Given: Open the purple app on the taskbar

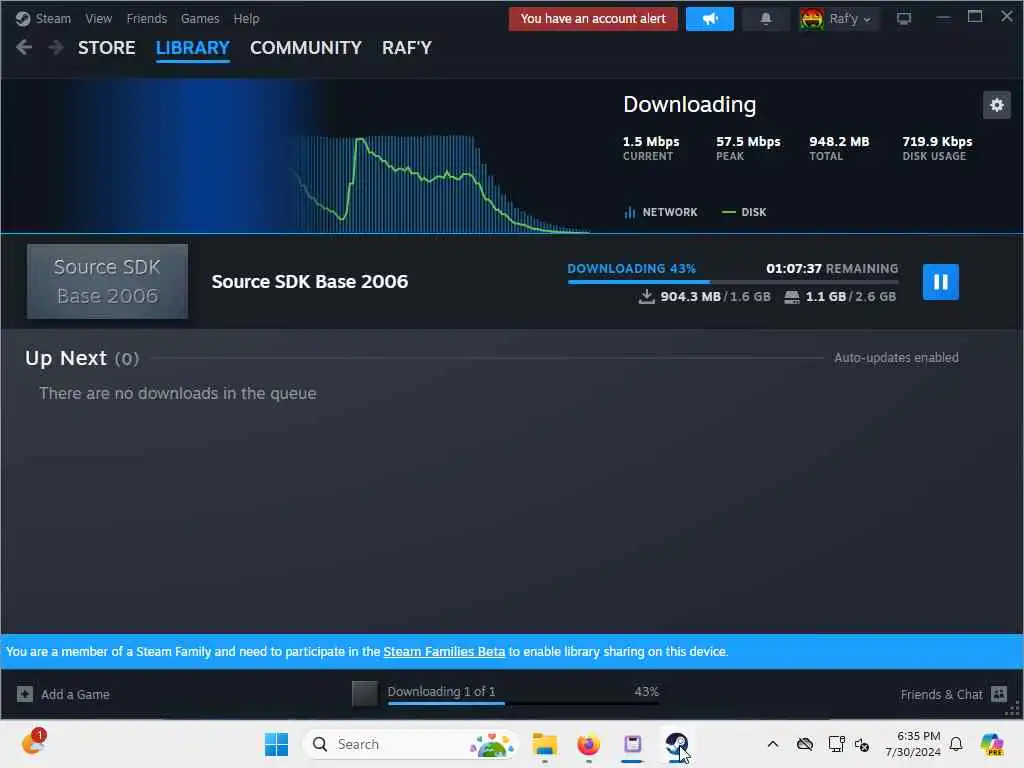Looking at the screenshot, I should pos(632,744).
